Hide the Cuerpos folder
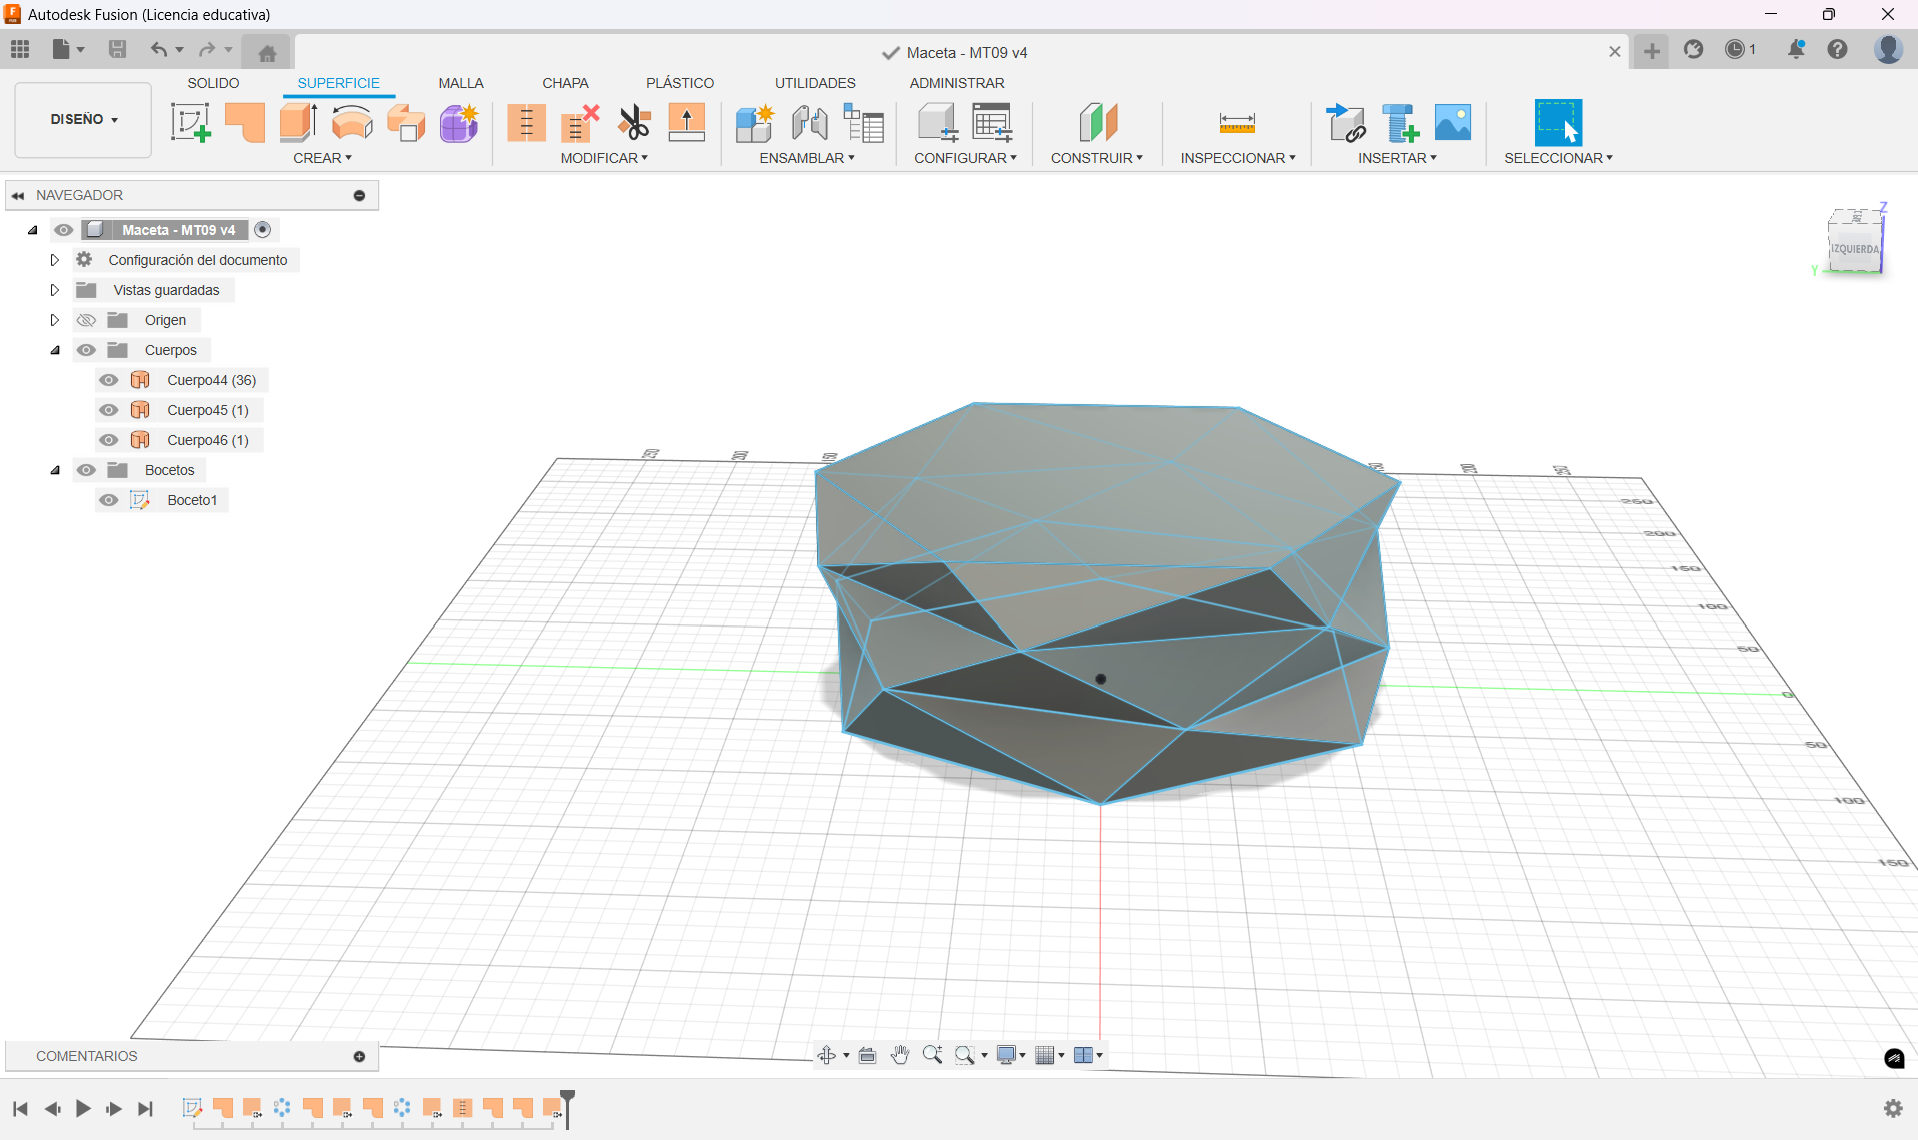 coord(87,350)
